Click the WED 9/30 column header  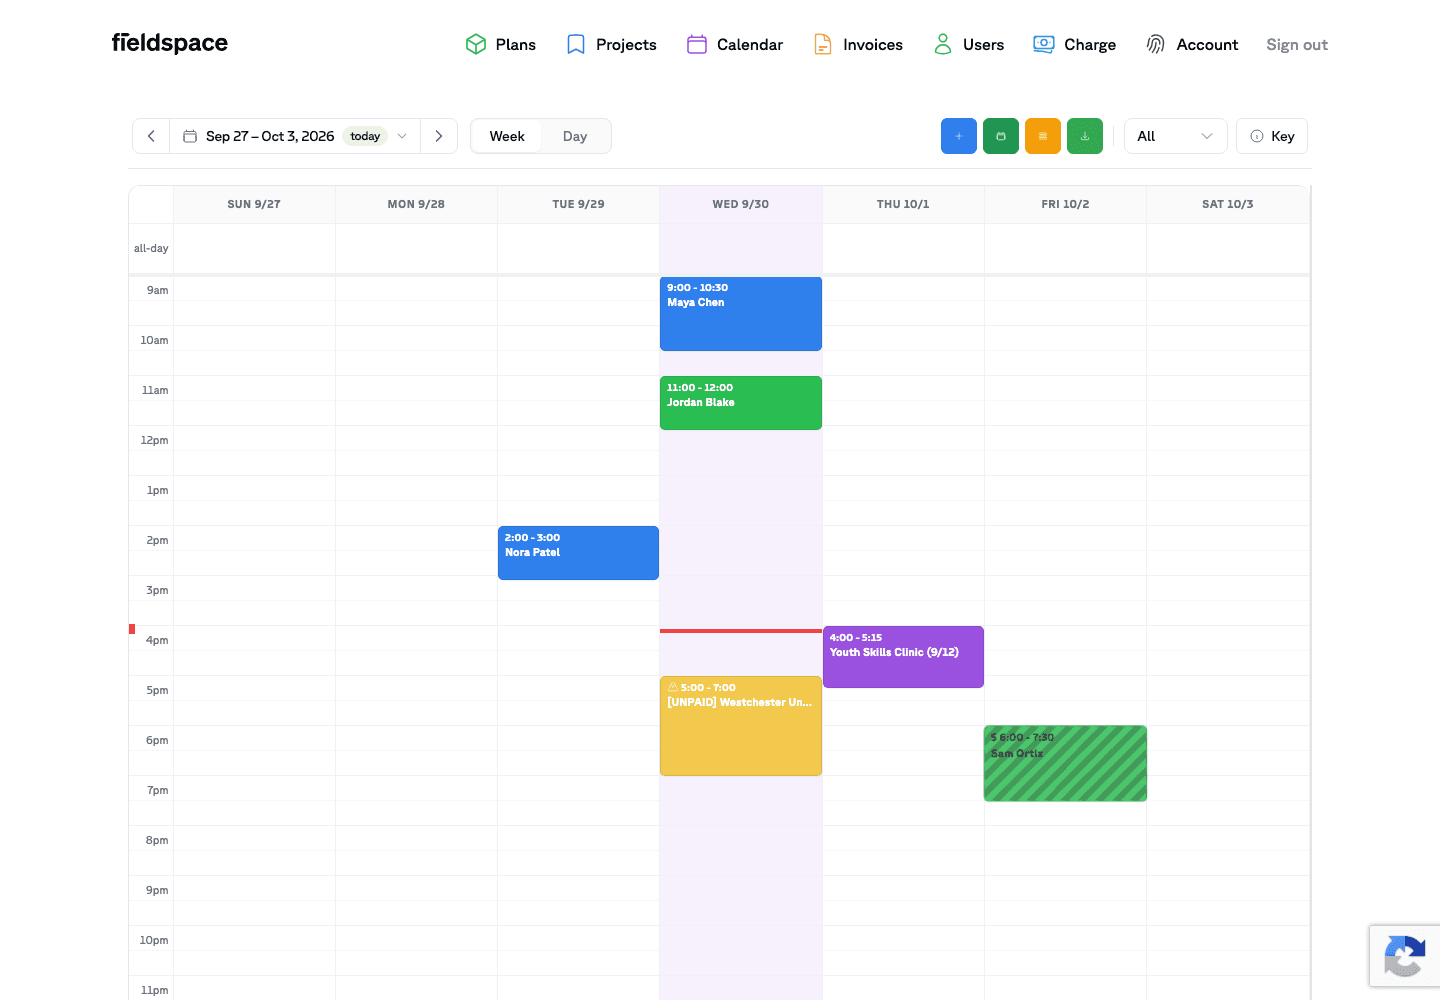[741, 204]
